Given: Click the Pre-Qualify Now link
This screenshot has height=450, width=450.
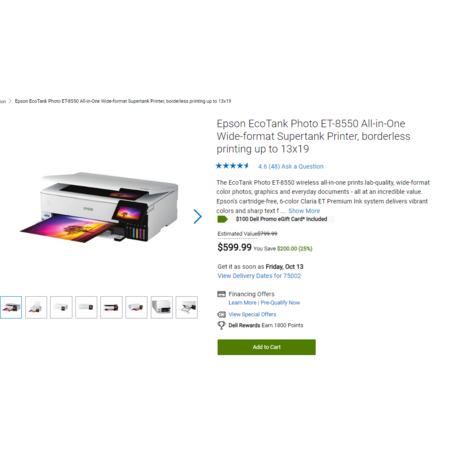Looking at the screenshot, I should click(x=280, y=303).
